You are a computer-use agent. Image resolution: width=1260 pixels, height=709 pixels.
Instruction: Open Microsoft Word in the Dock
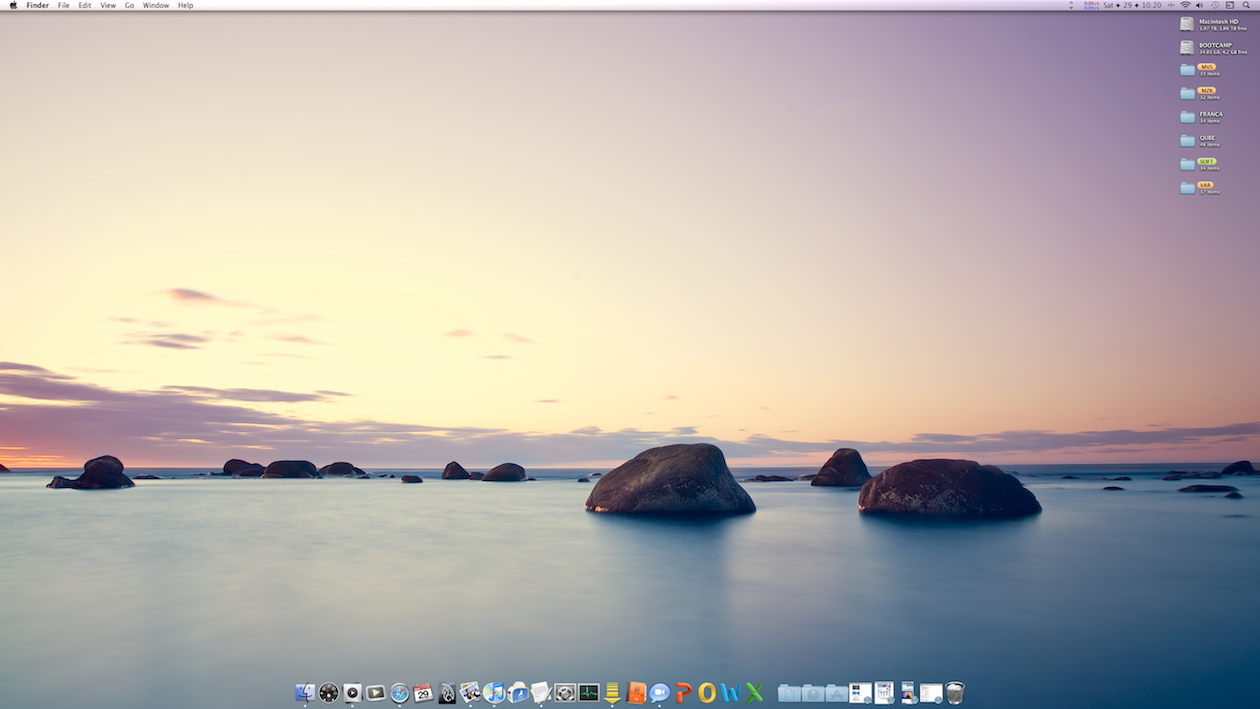[x=731, y=692]
